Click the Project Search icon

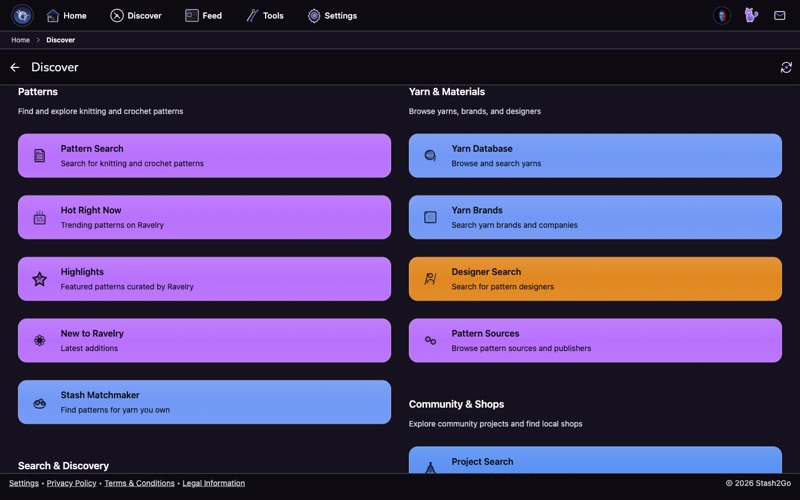coord(430,467)
